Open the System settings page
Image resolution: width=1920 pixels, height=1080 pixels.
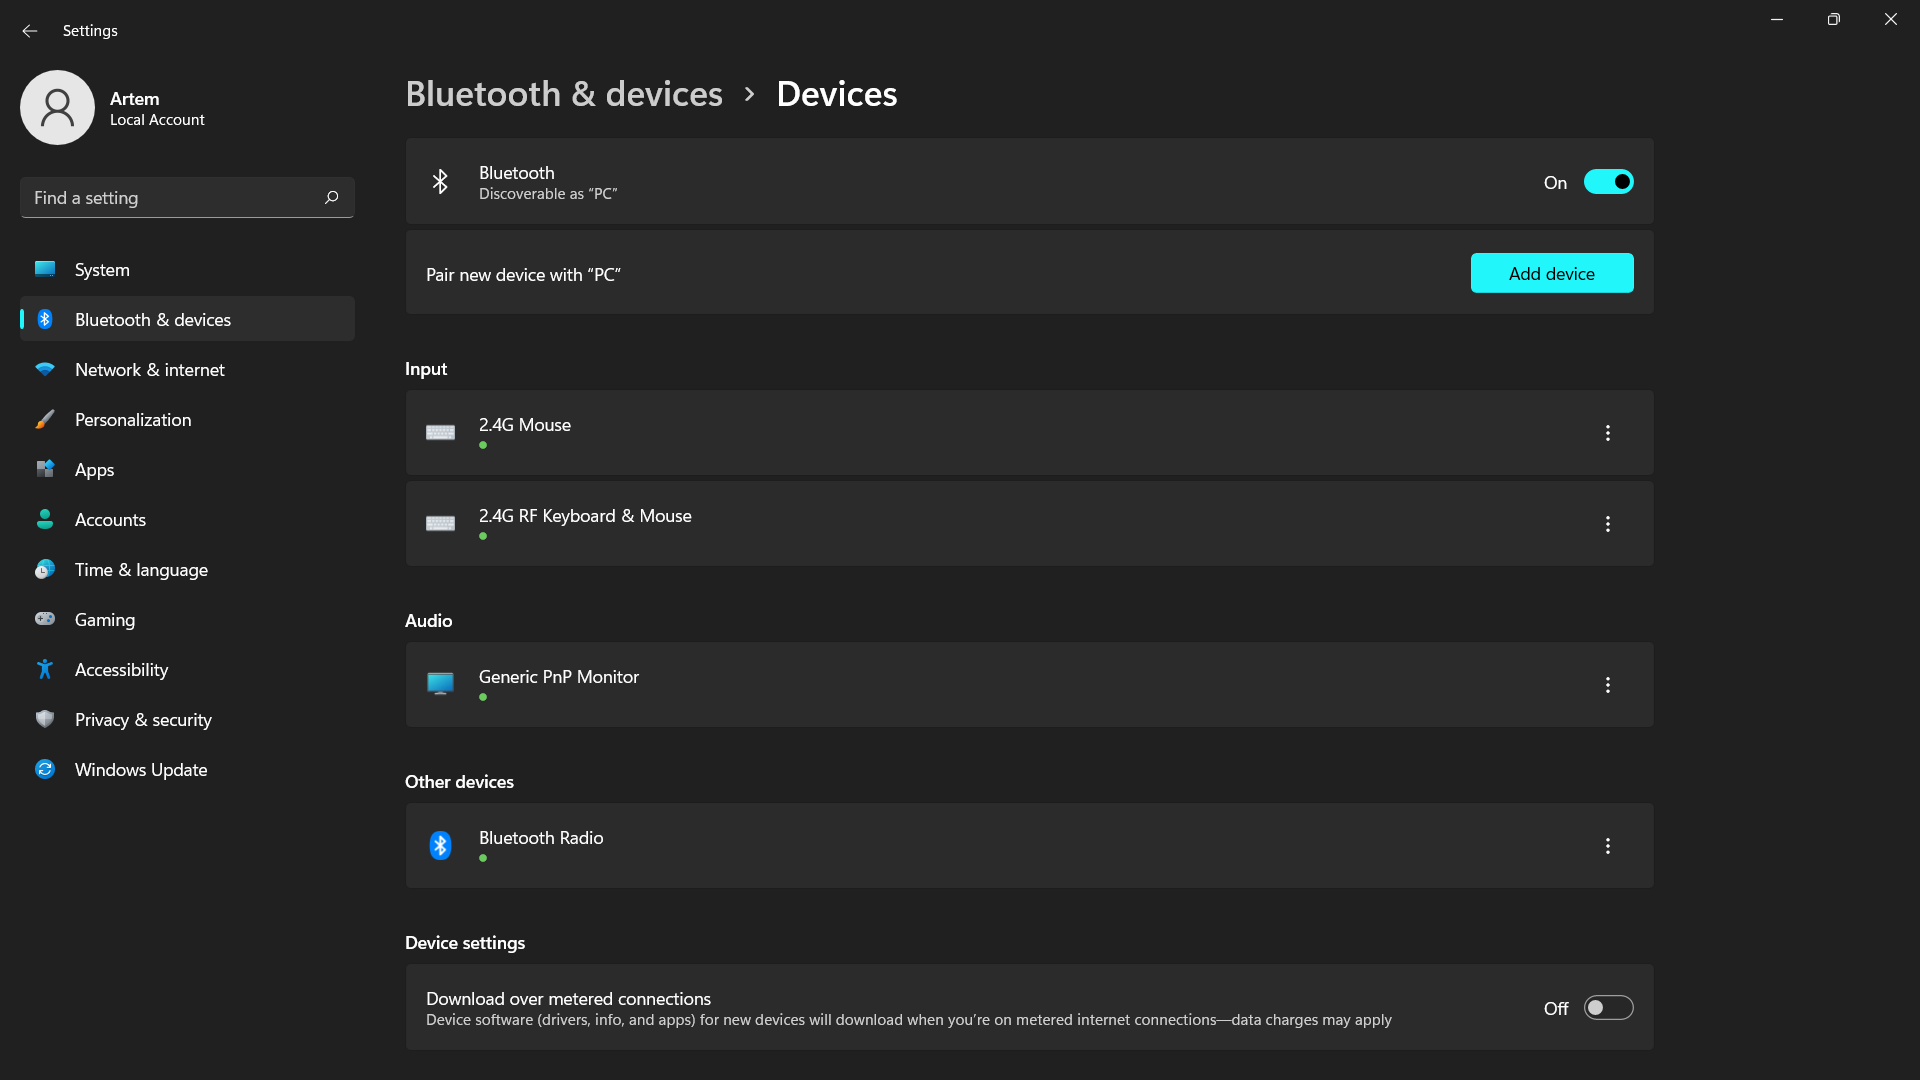click(x=187, y=269)
